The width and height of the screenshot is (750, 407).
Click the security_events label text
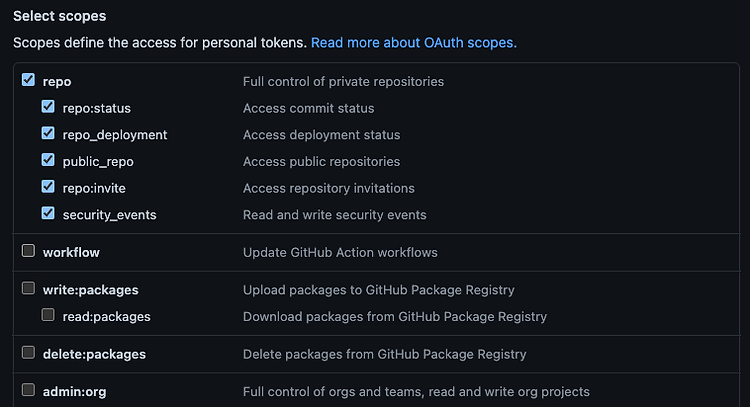[x=110, y=215]
